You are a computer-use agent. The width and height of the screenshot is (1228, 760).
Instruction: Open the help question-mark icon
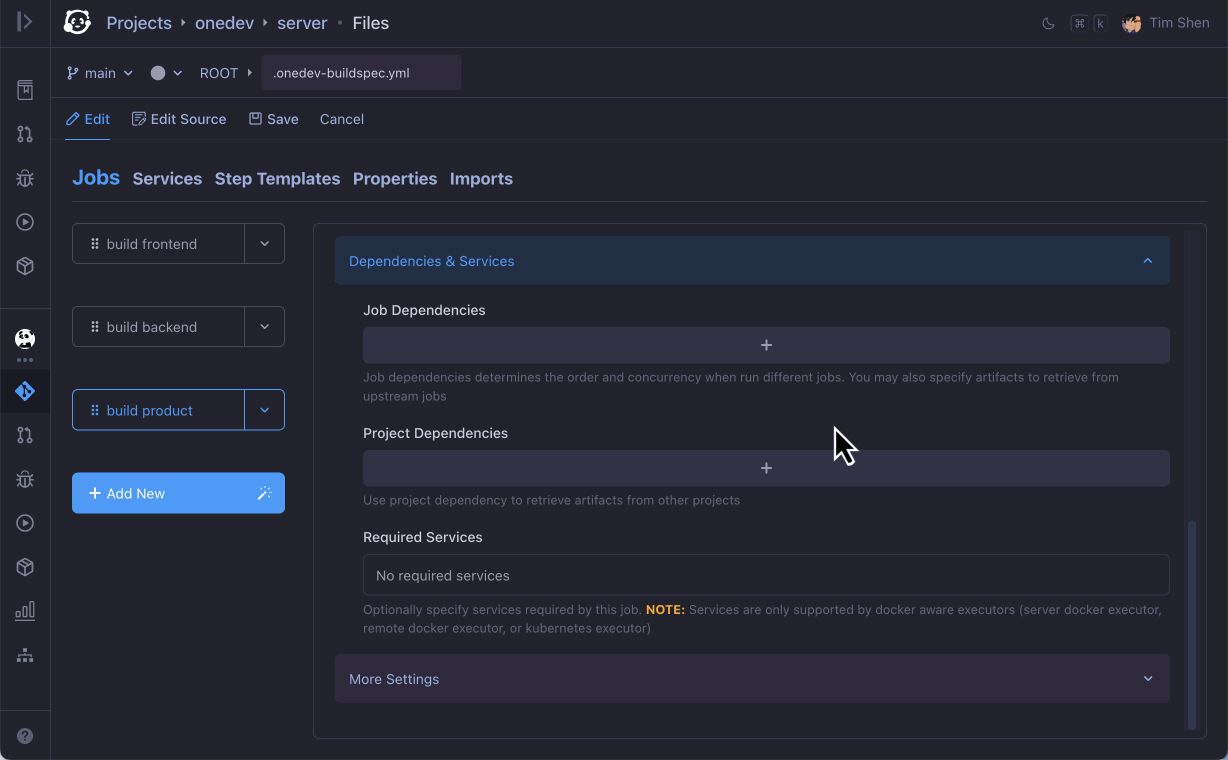[25, 734]
